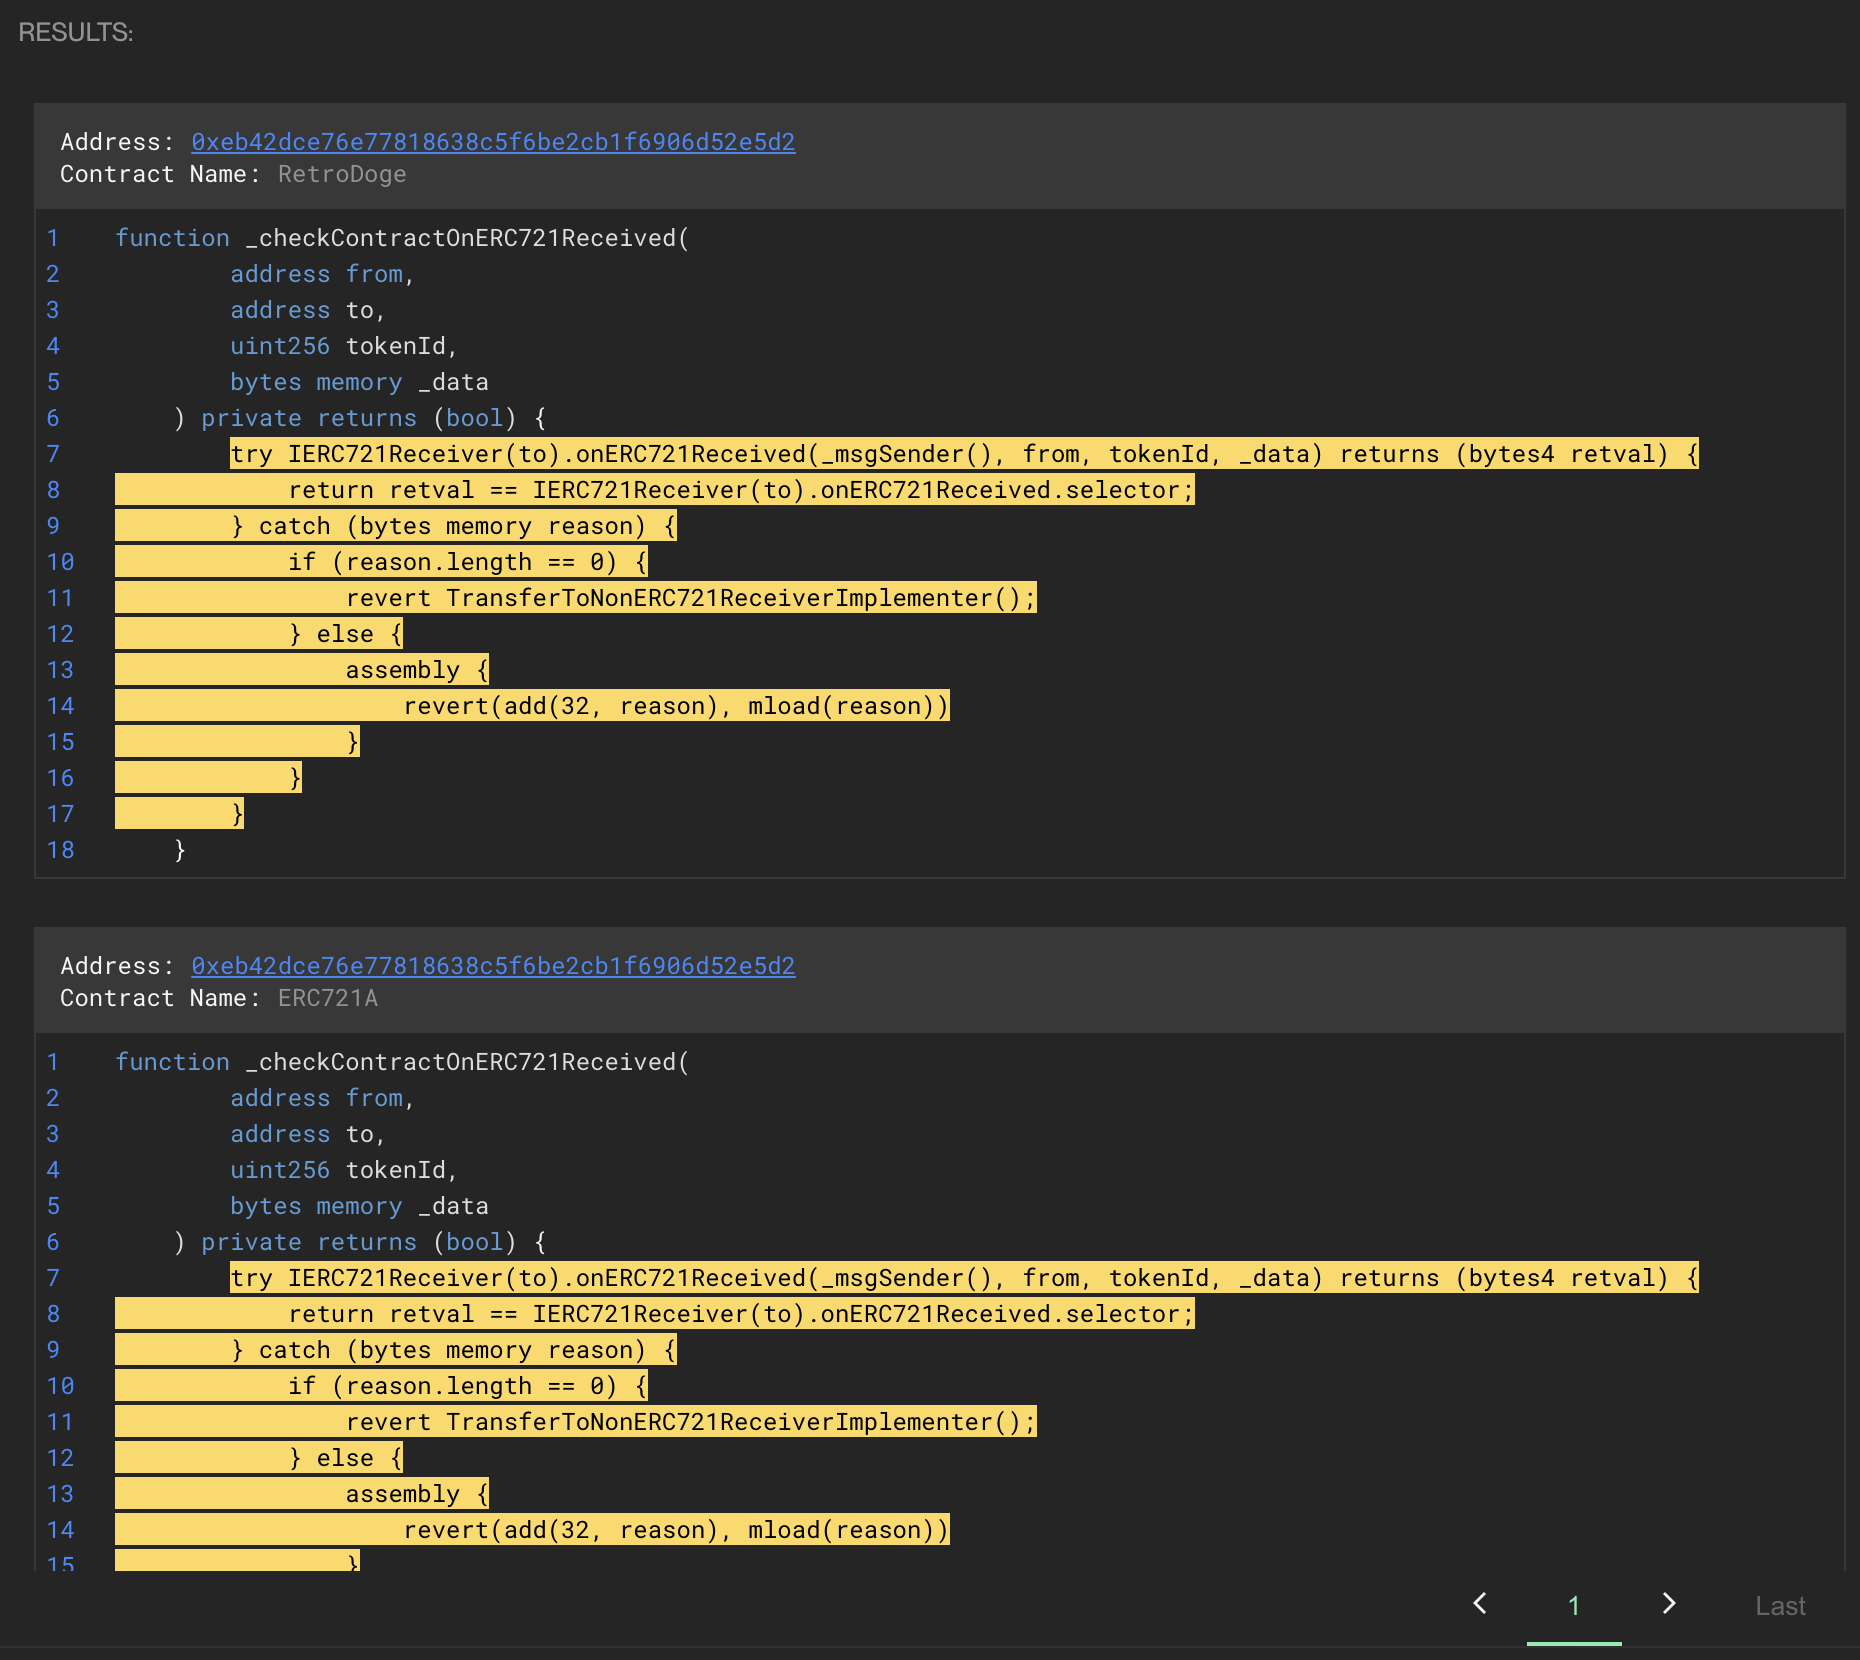Image resolution: width=1860 pixels, height=1660 pixels.
Task: Click 'bytes memory _data' in ERC721A snippet
Action: [359, 1206]
